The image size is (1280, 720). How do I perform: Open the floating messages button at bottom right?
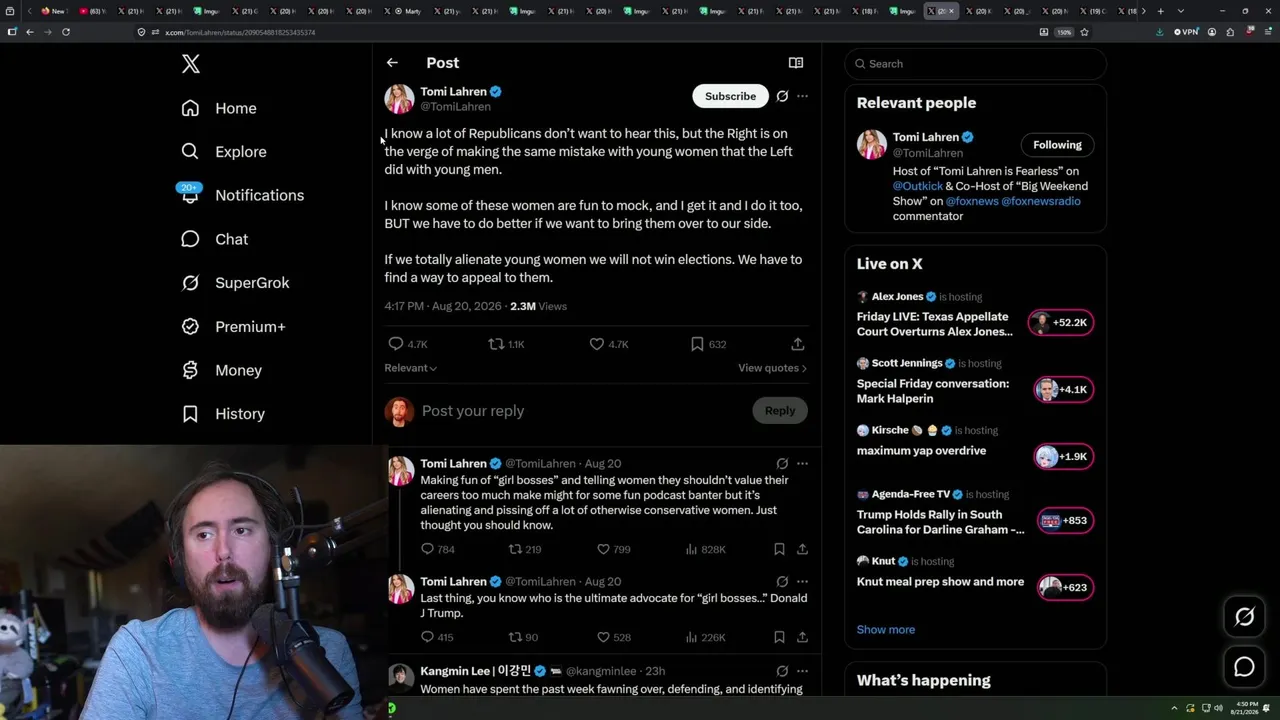(1244, 667)
